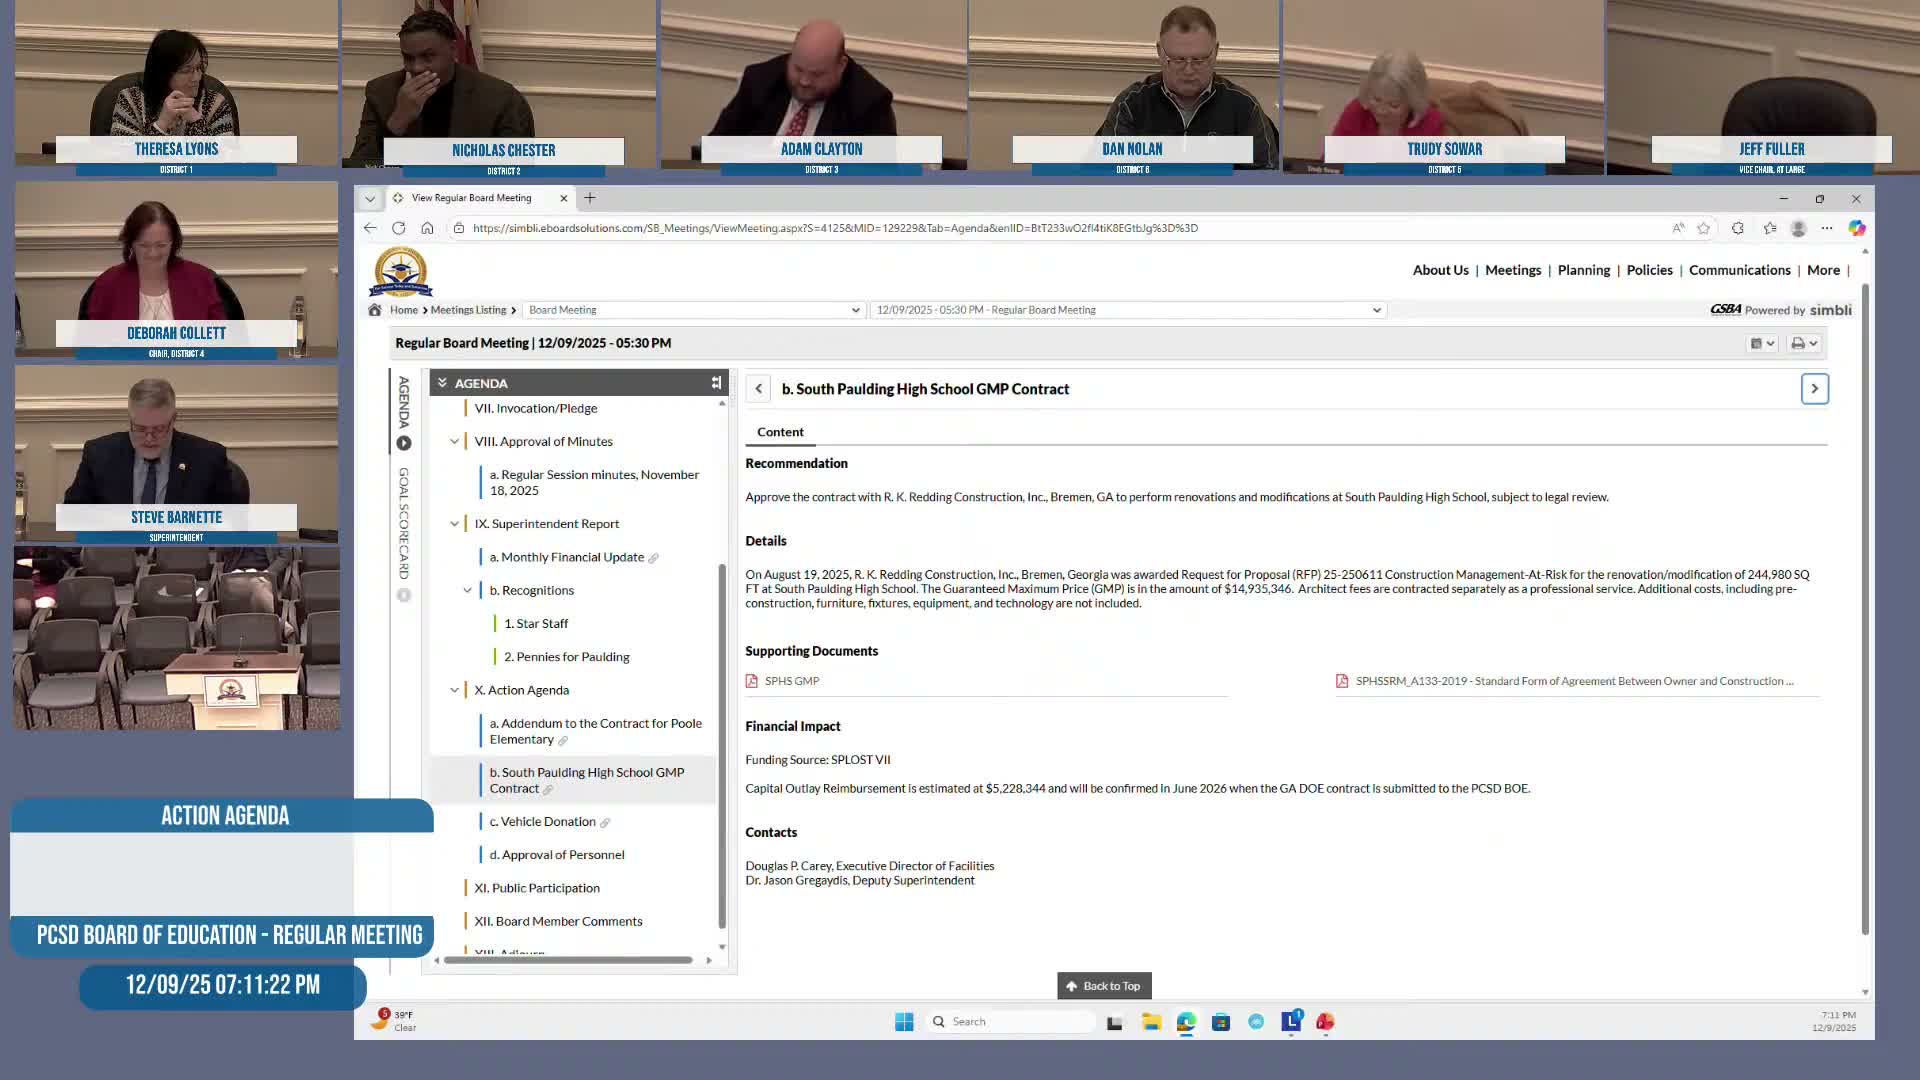The height and width of the screenshot is (1080, 1920).
Task: Launch Microsoft Edge from the taskbar
Action: (x=1186, y=1021)
